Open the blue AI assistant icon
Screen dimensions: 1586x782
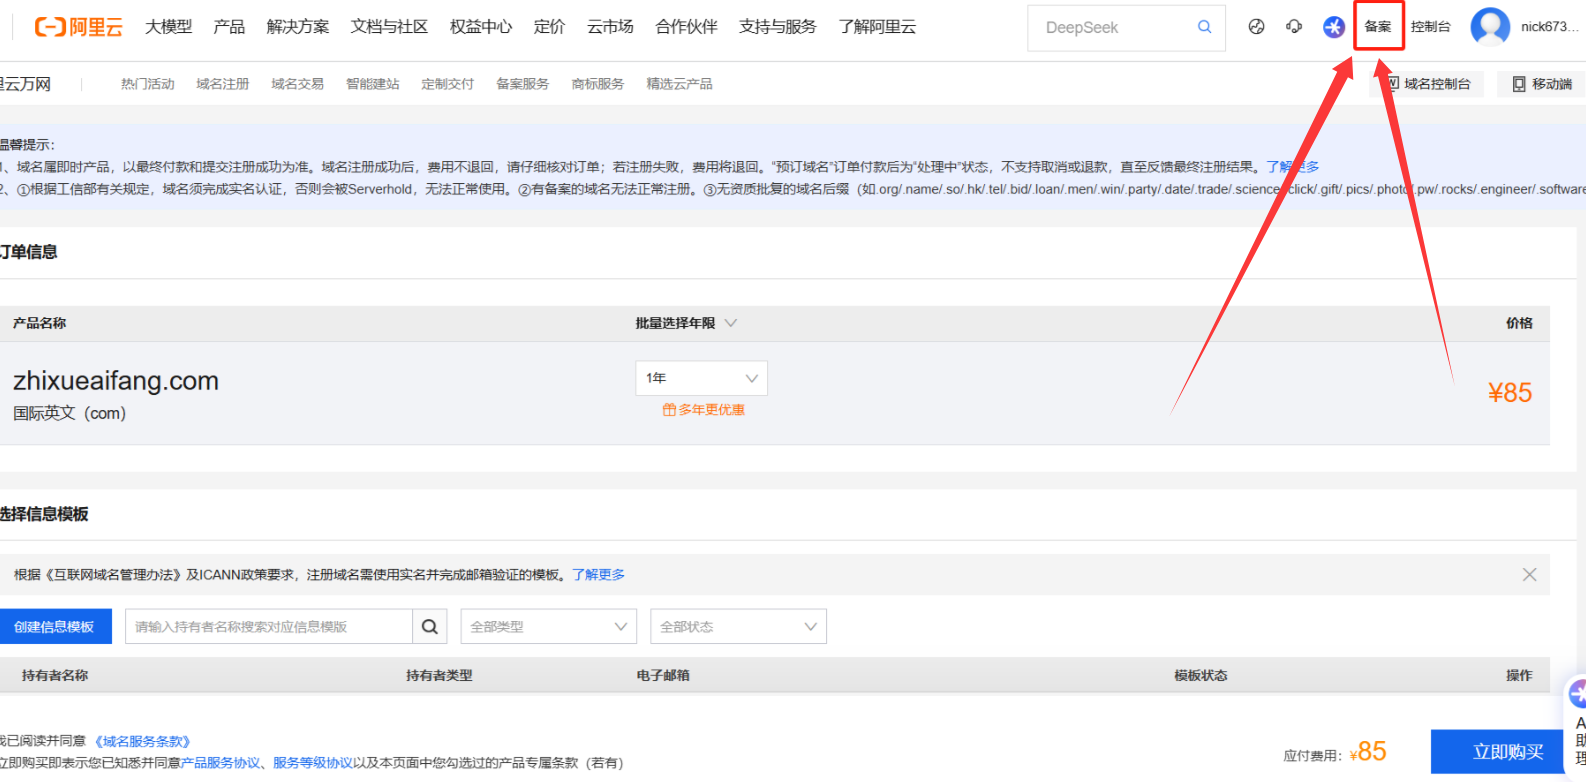pos(1333,27)
